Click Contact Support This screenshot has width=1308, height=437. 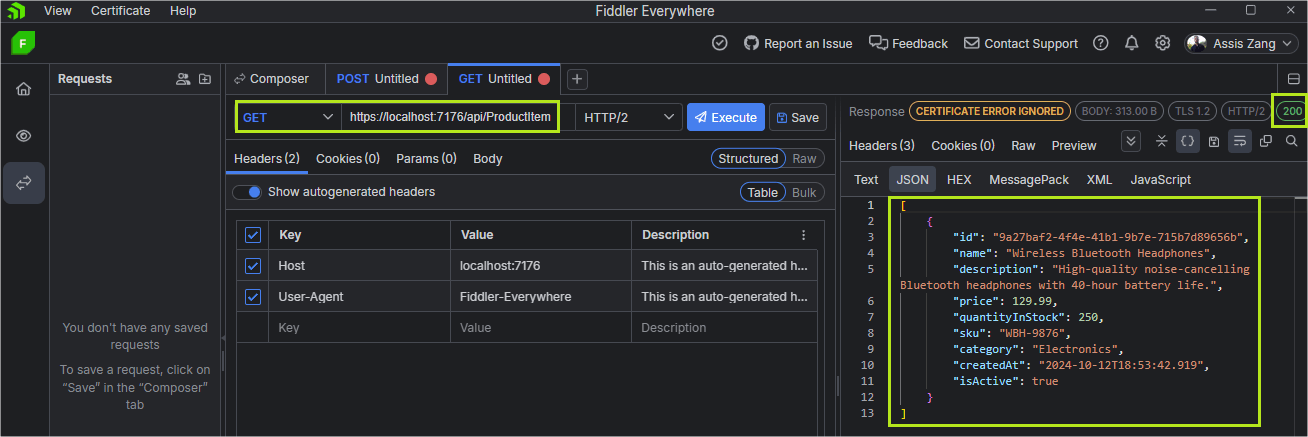[1021, 43]
